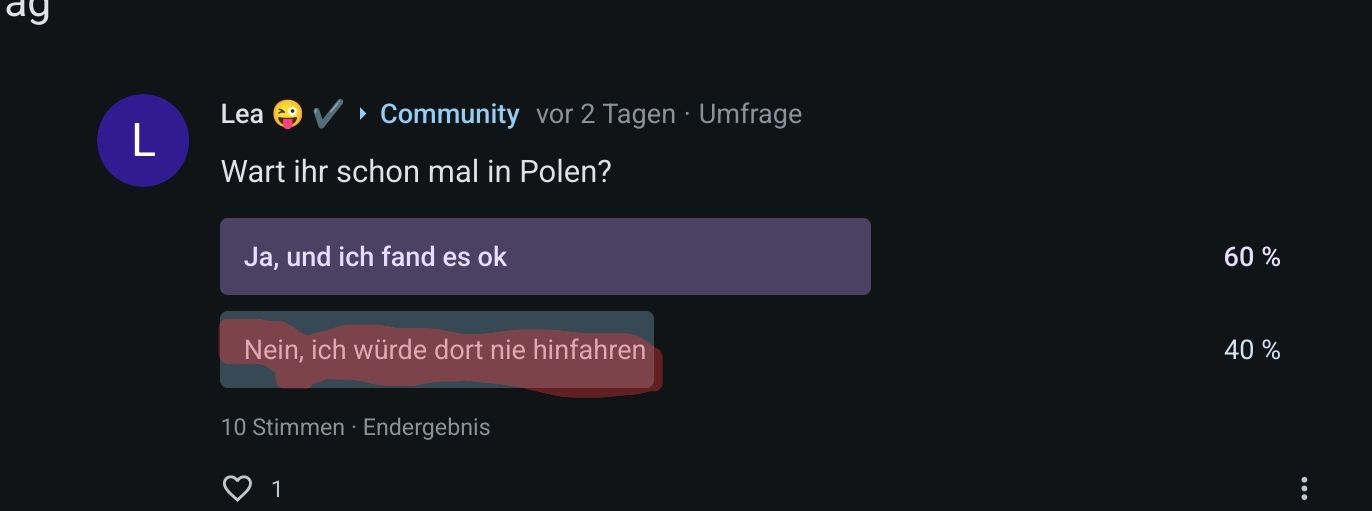Click the like count number next to heart

click(x=277, y=489)
